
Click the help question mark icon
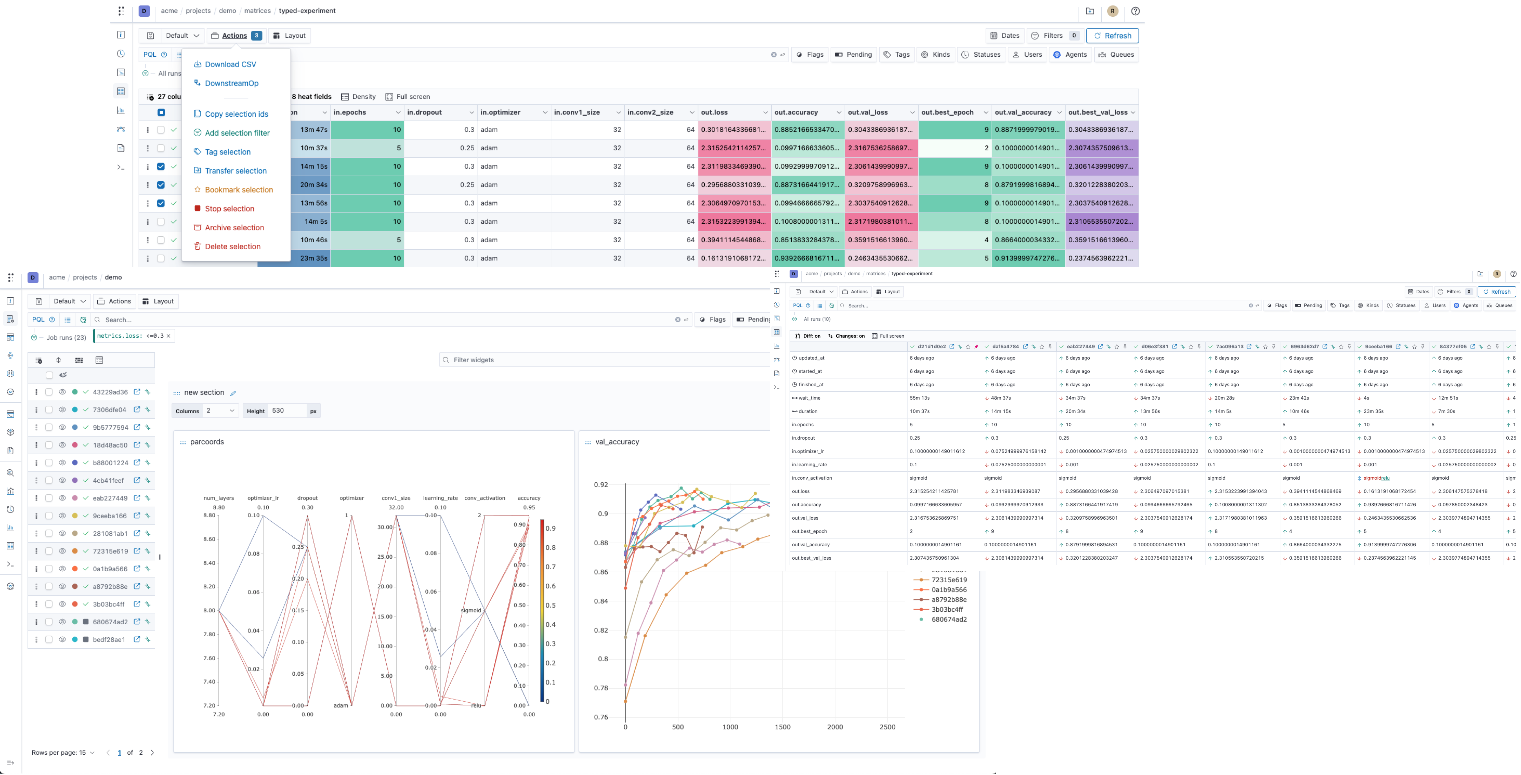point(1135,11)
